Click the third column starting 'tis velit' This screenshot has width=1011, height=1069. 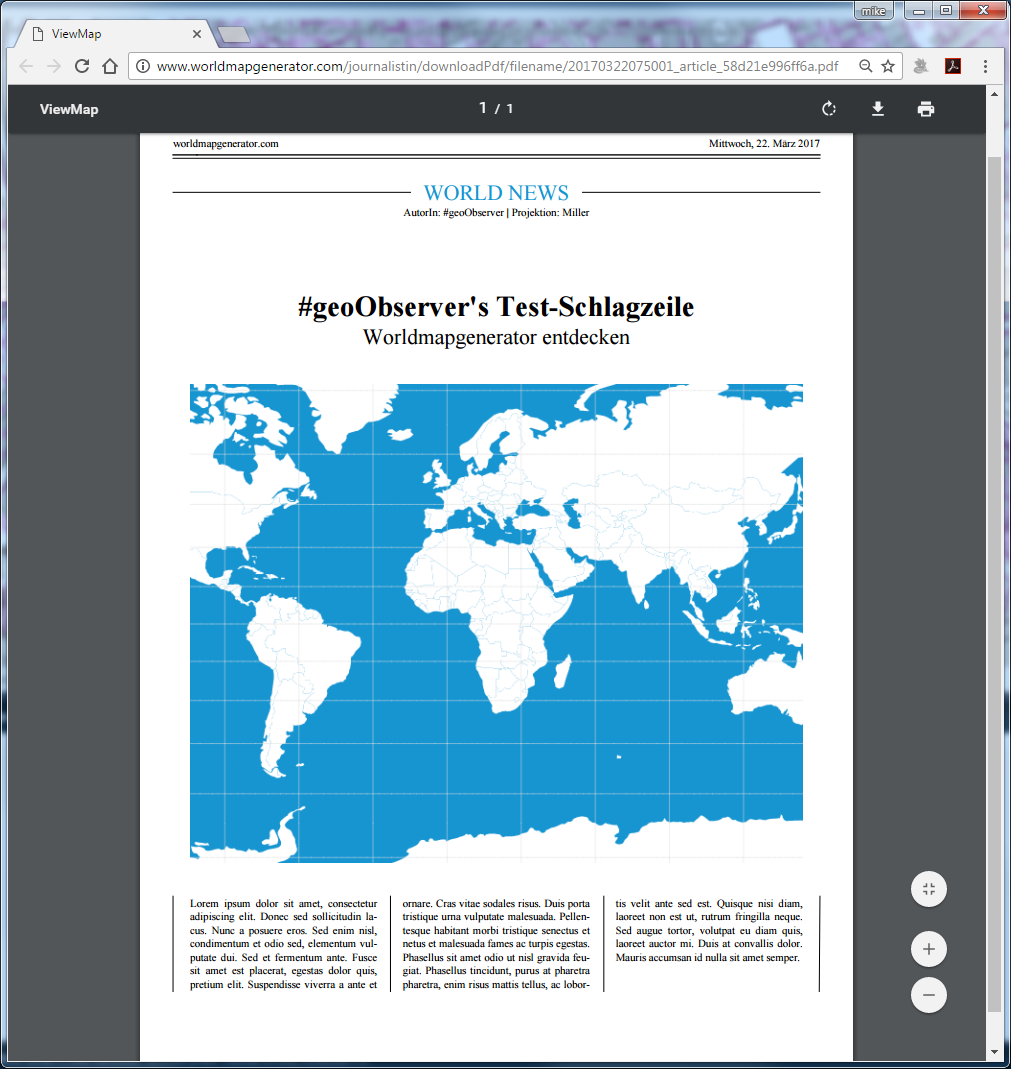pos(709,931)
